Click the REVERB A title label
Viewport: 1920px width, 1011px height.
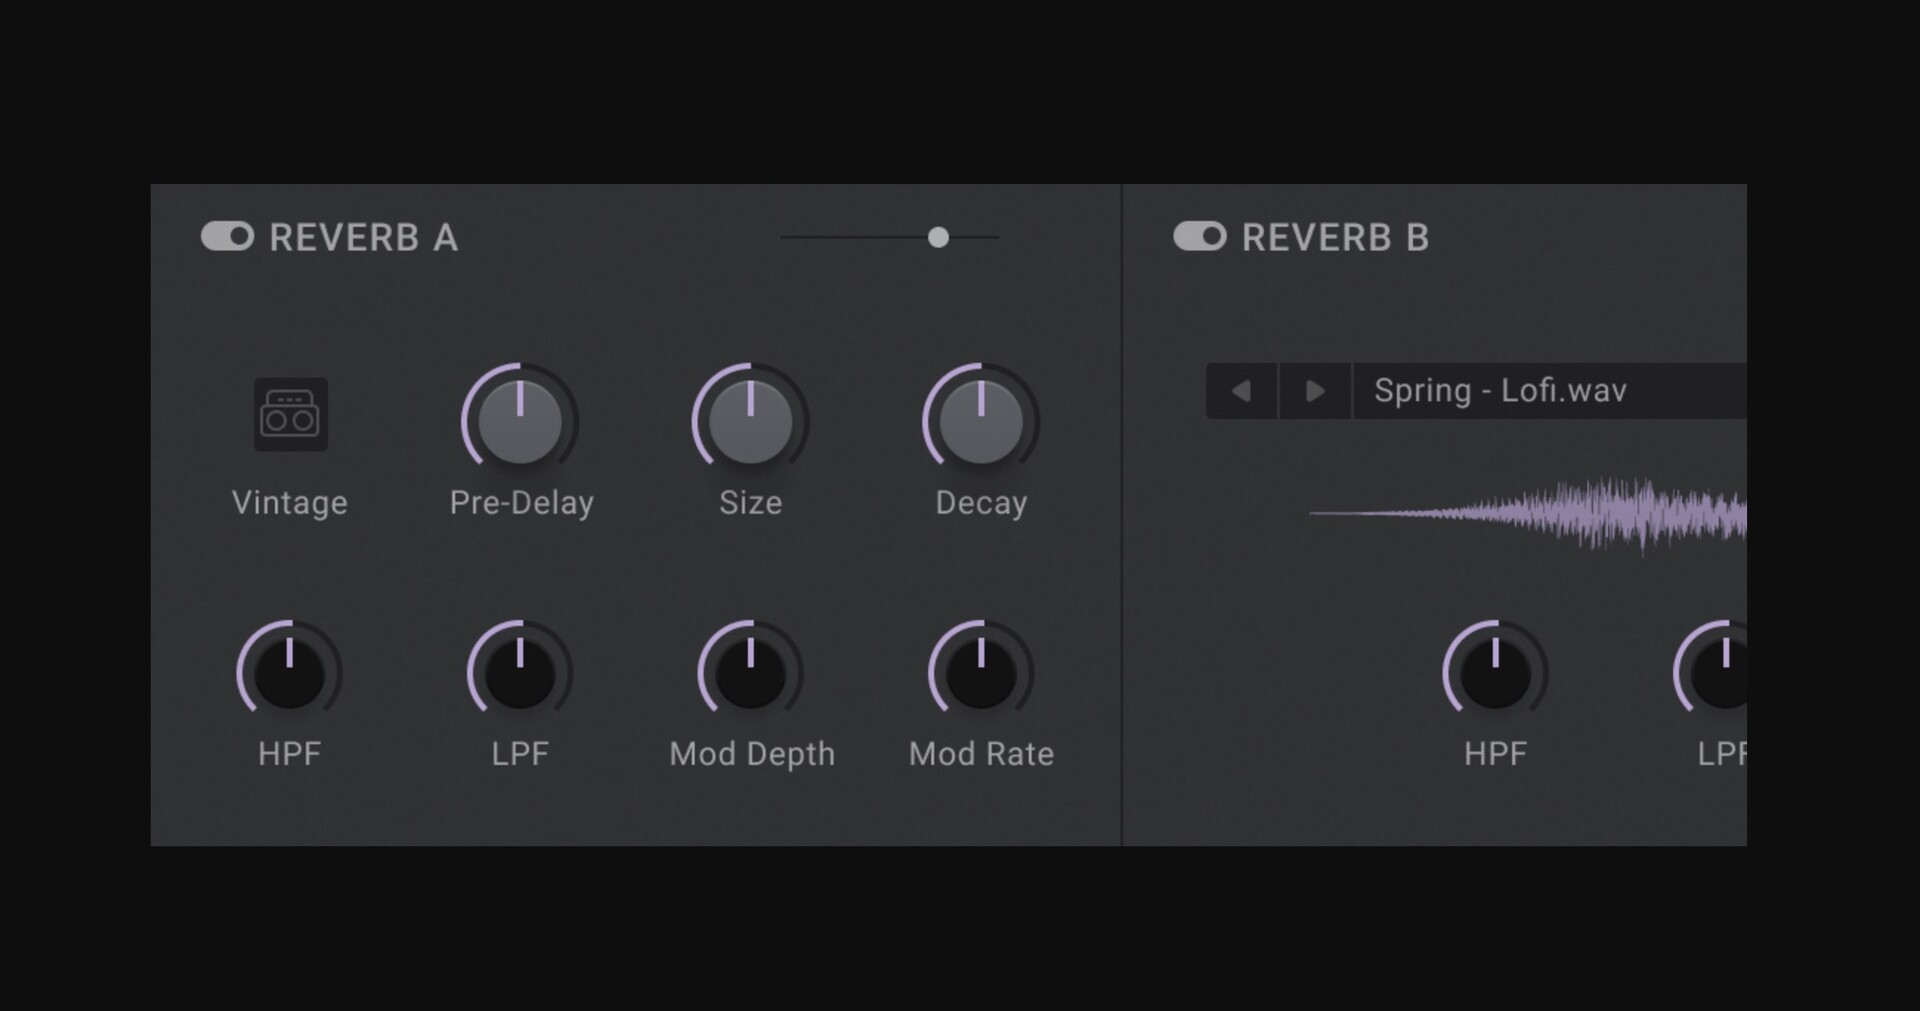pyautogui.click(x=363, y=238)
